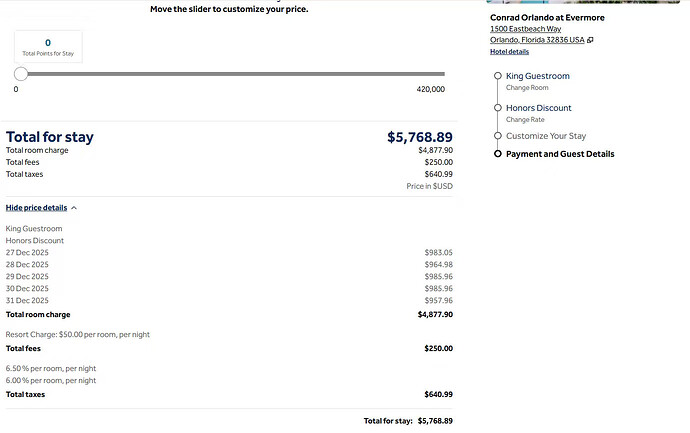Click the hotel photo thumbnail strip
The width and height of the screenshot is (690, 433).
point(583,2)
